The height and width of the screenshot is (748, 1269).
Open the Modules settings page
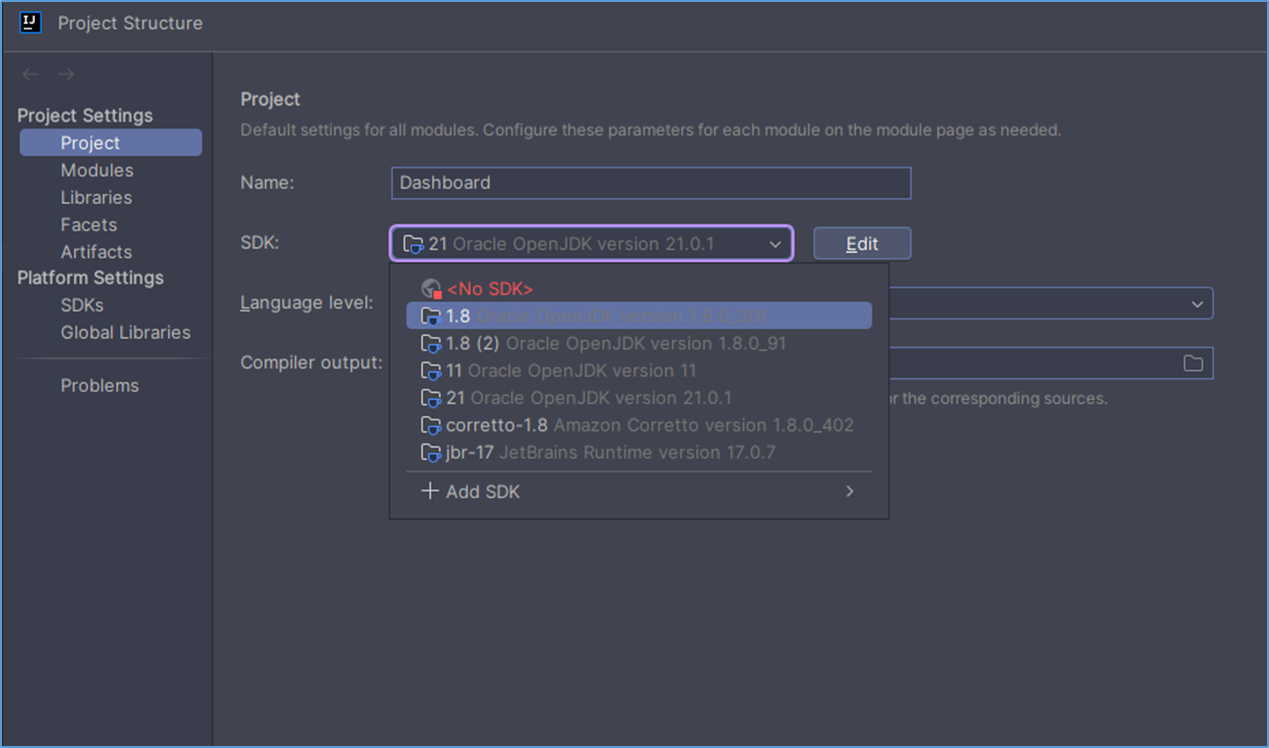(97, 171)
